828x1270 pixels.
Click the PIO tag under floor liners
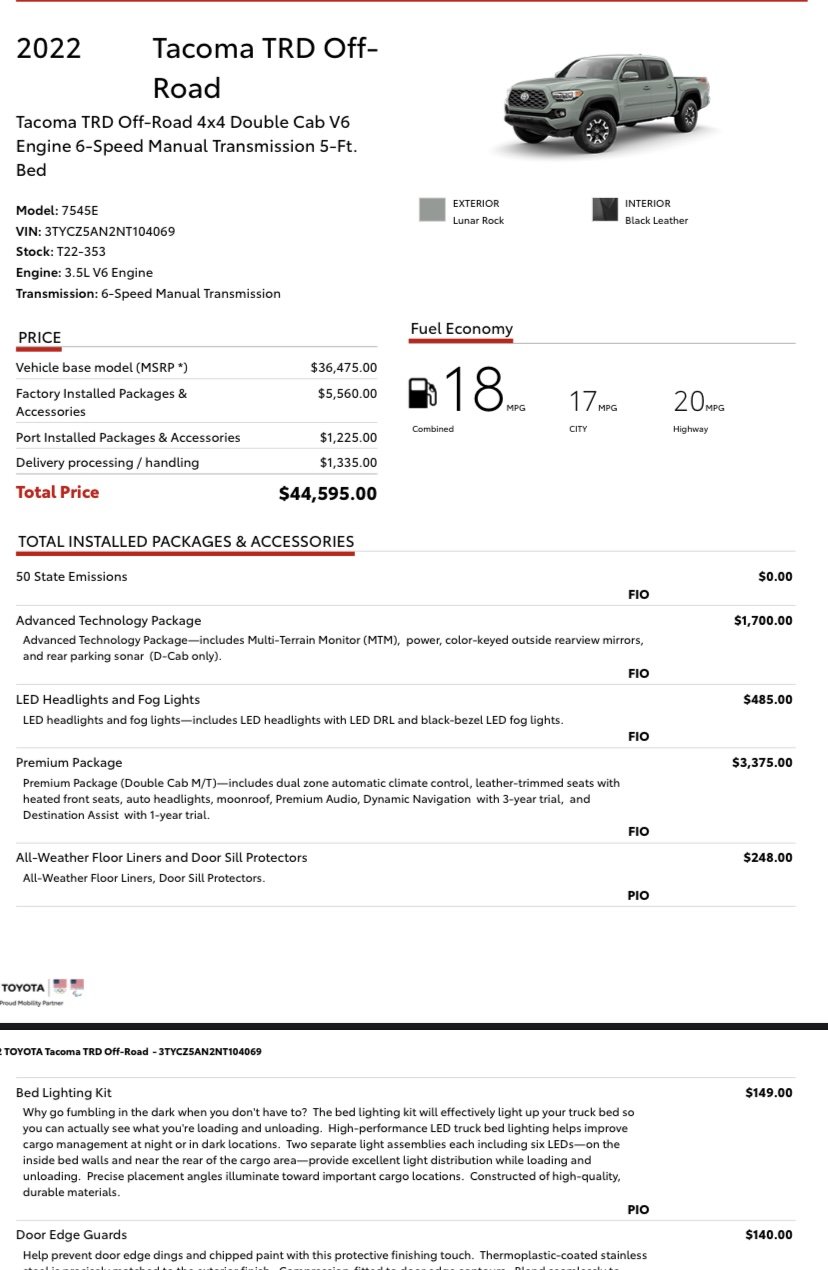coord(638,896)
